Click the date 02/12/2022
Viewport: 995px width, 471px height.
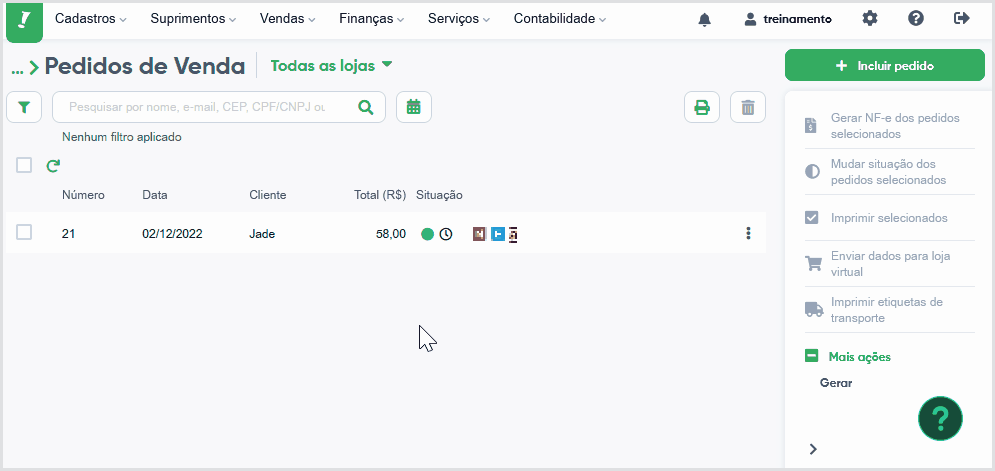pyautogui.click(x=172, y=234)
